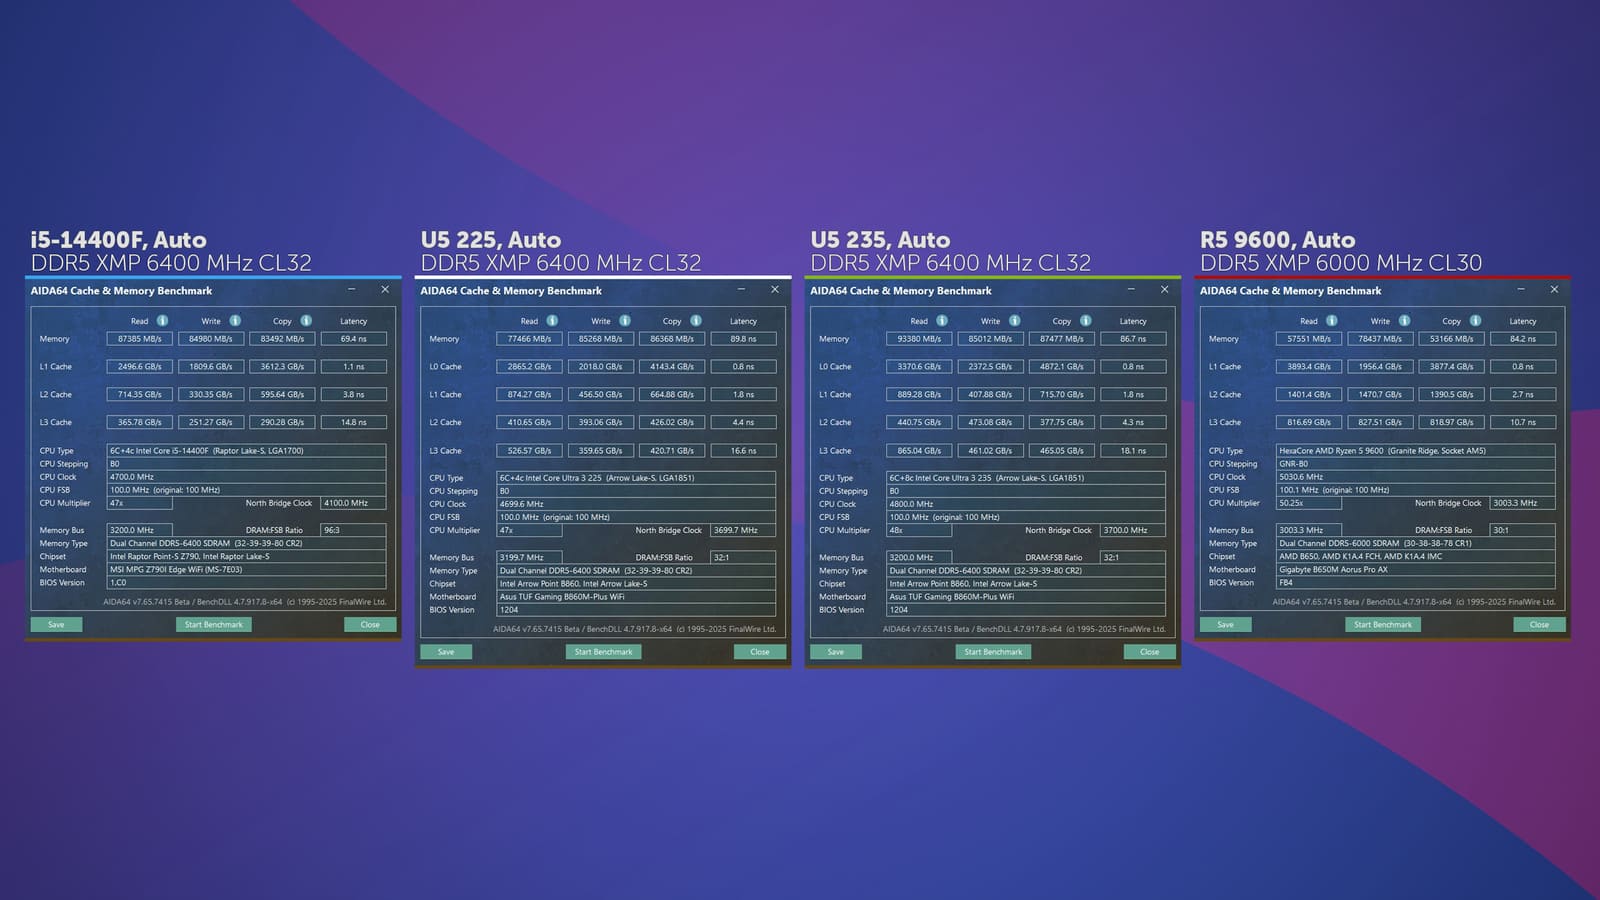Click the green Close button in the i5-14400F window
Image resolution: width=1600 pixels, height=900 pixels.
[370, 624]
